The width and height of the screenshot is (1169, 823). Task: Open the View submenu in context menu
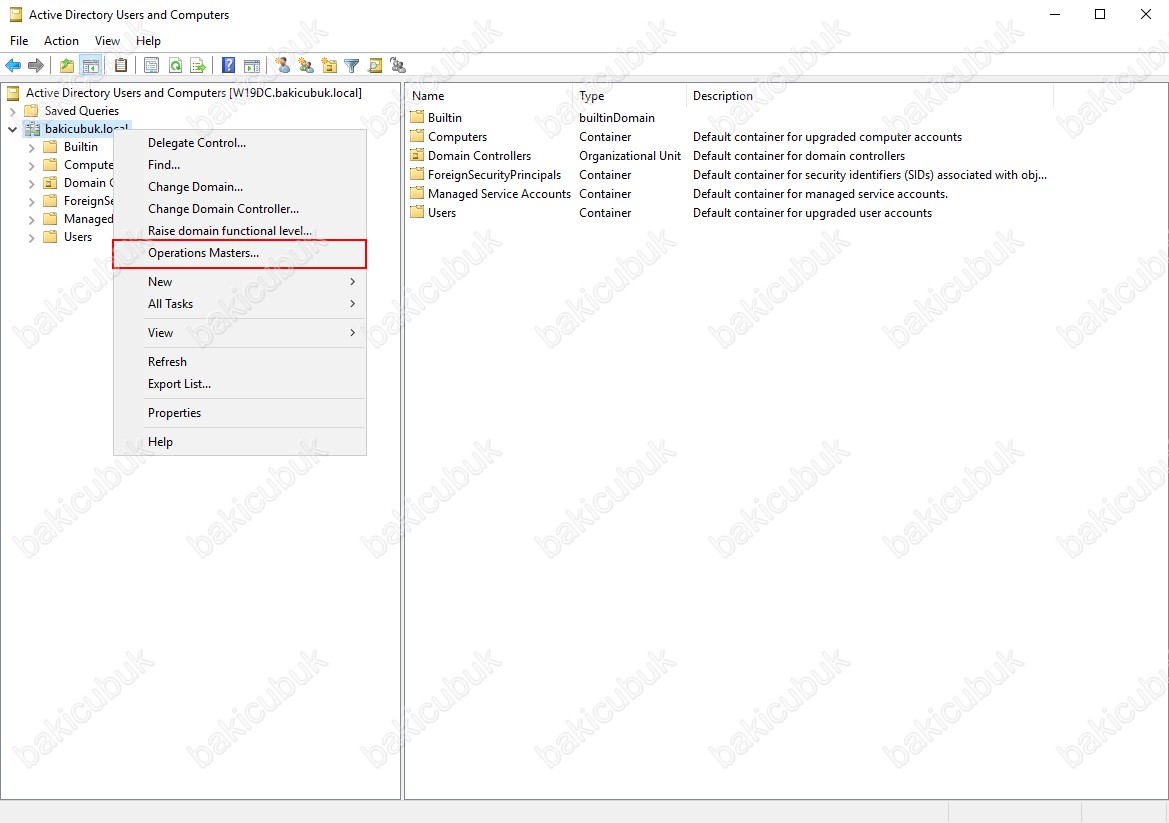coord(239,332)
